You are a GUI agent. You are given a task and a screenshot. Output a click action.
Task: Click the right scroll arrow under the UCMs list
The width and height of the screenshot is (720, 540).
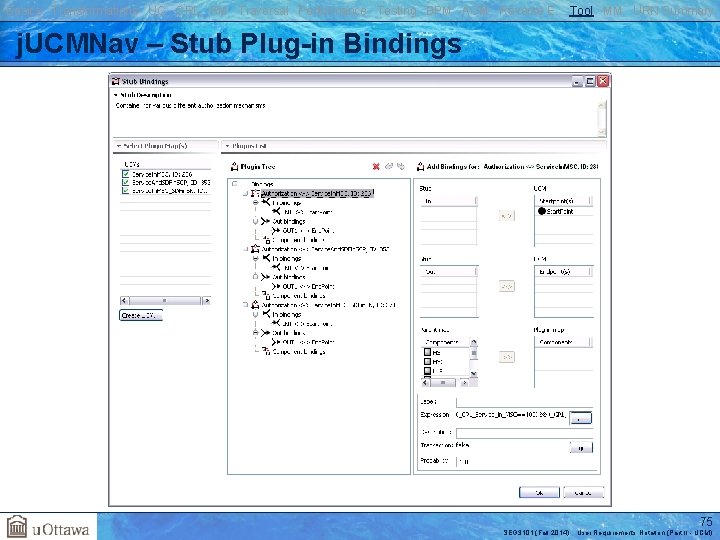point(207,301)
